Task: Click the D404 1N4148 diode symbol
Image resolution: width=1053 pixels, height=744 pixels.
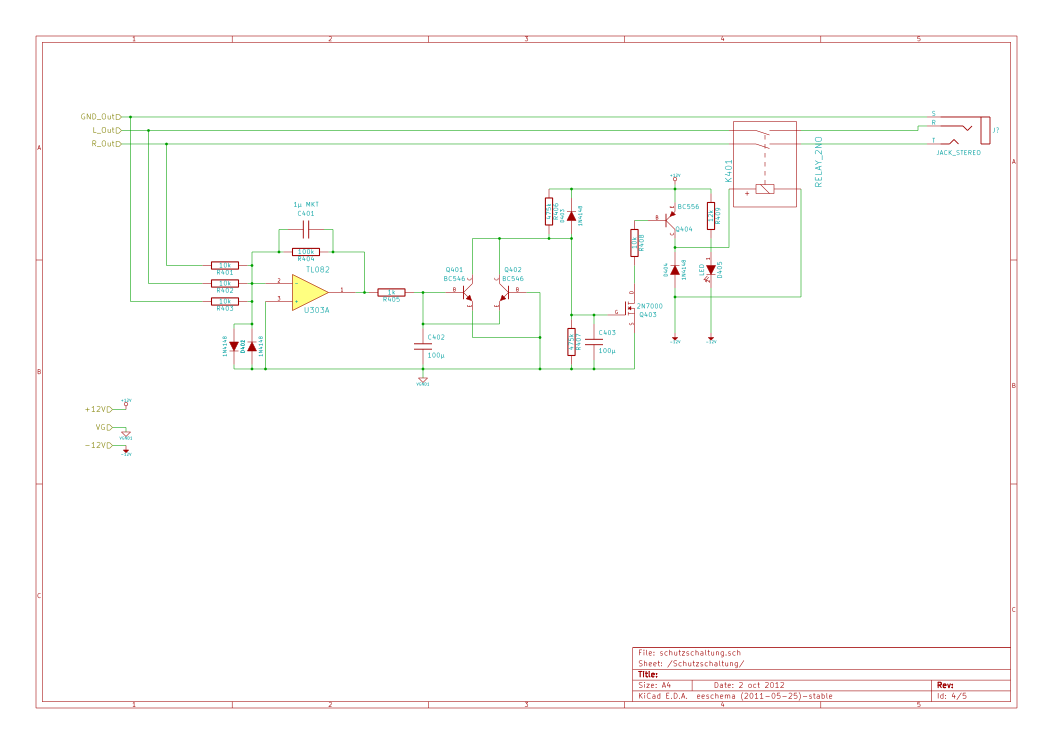Action: pyautogui.click(x=675, y=270)
